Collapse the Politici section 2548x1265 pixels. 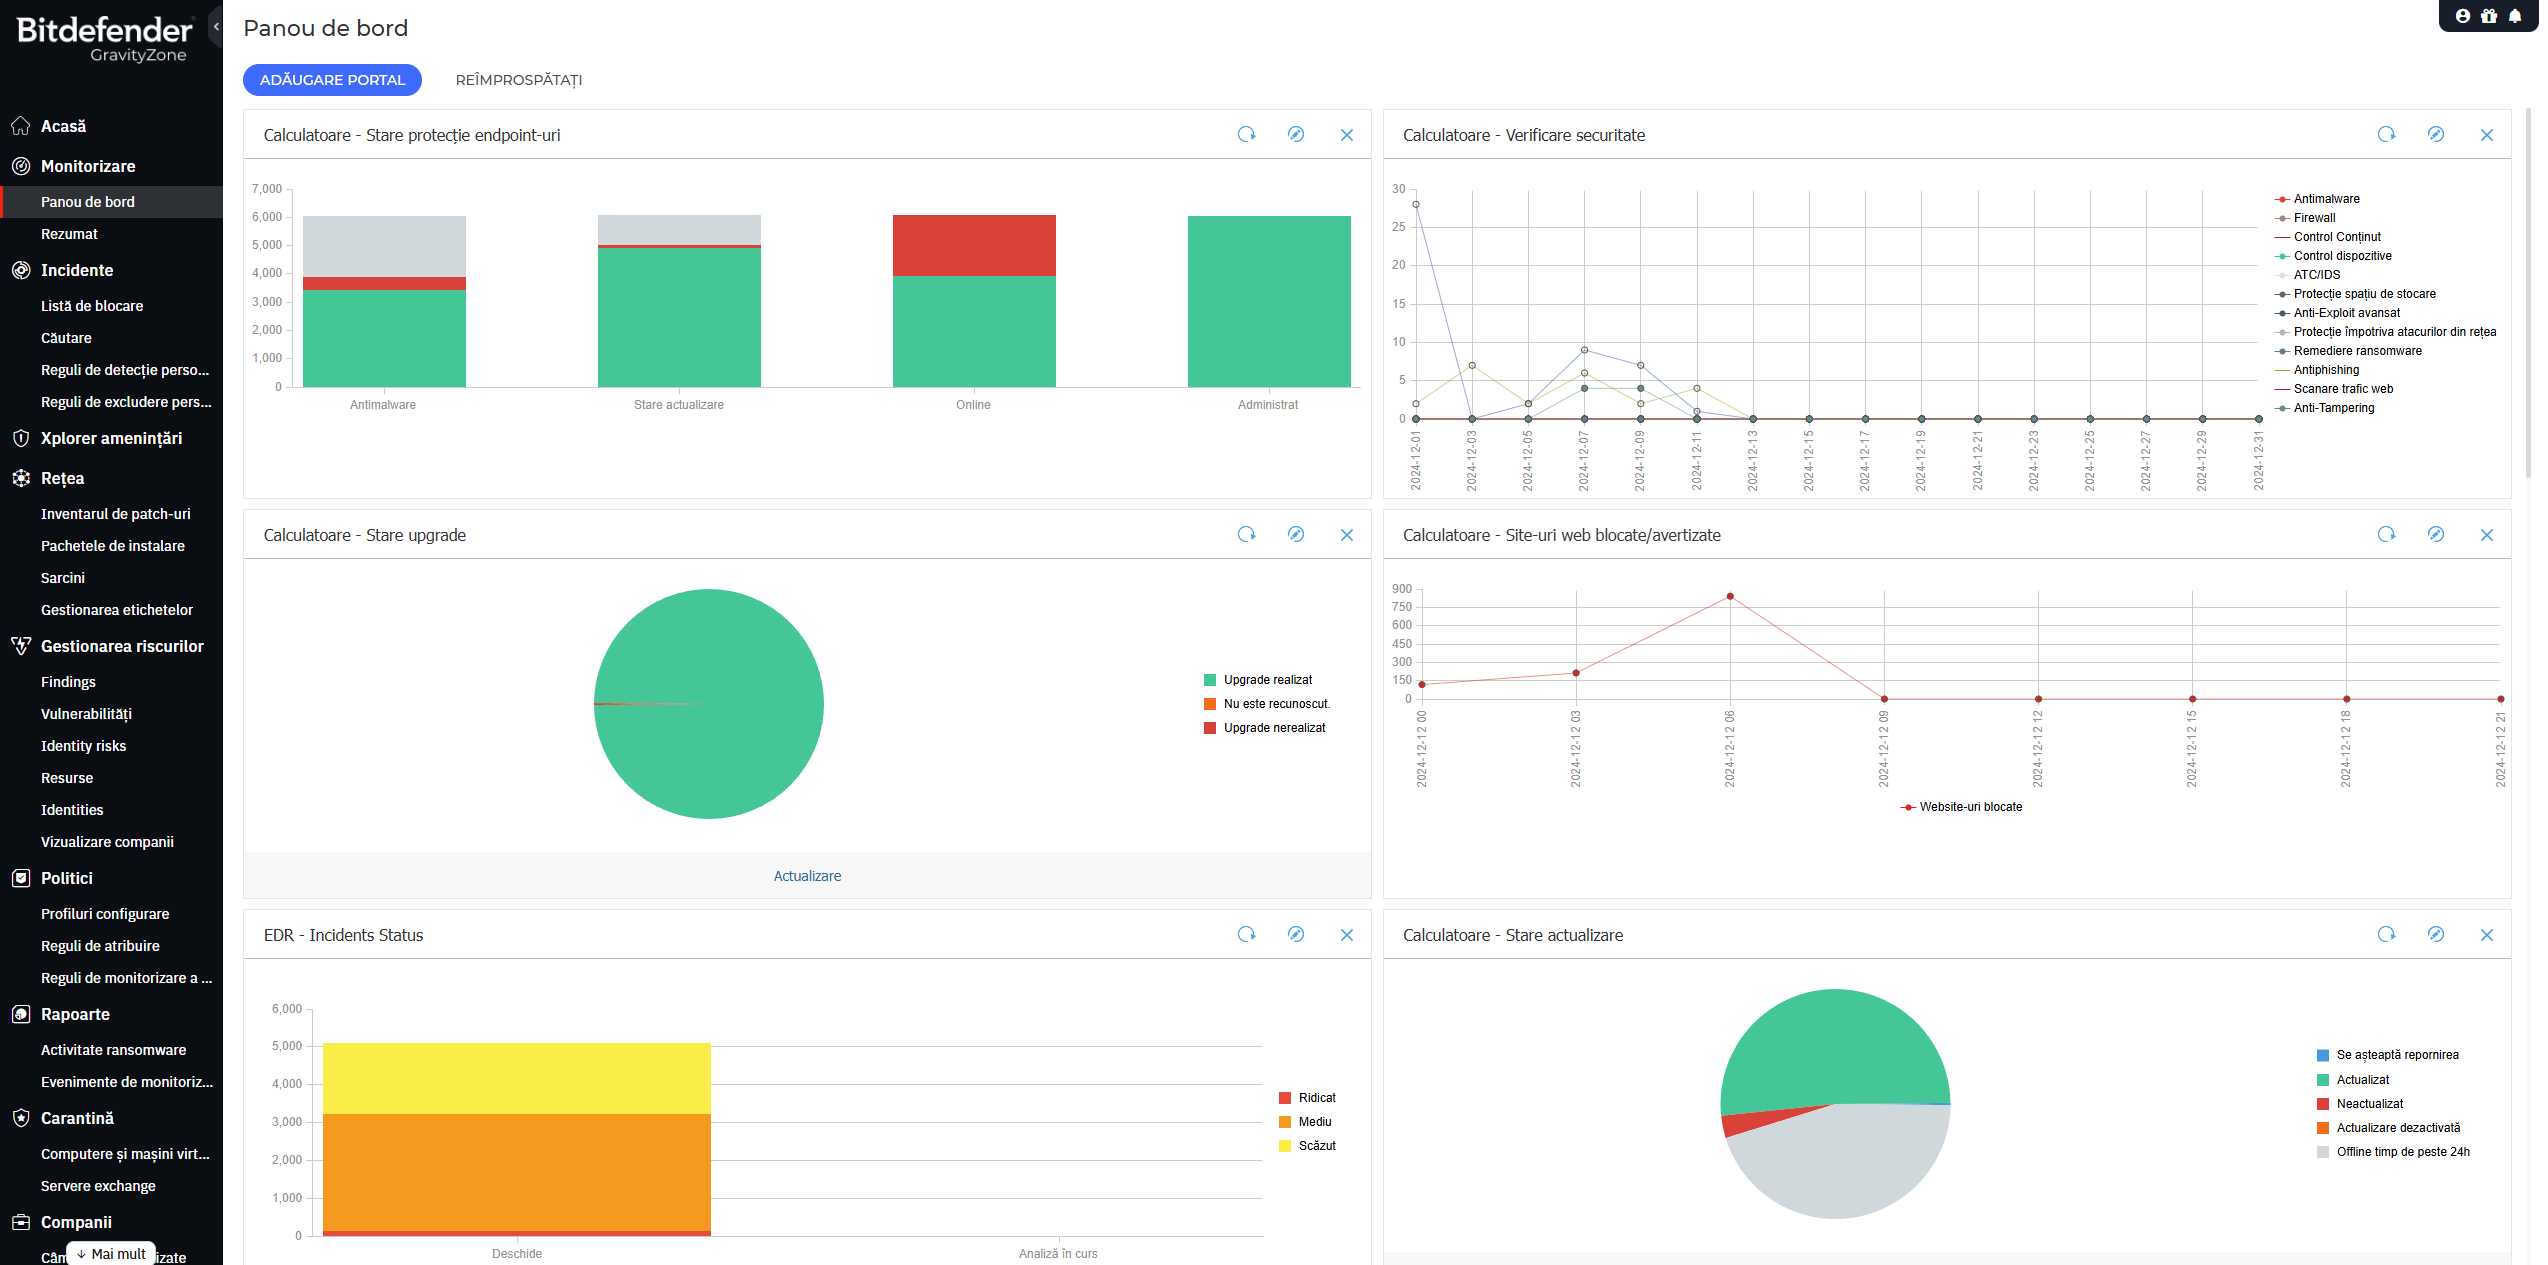pyautogui.click(x=67, y=878)
